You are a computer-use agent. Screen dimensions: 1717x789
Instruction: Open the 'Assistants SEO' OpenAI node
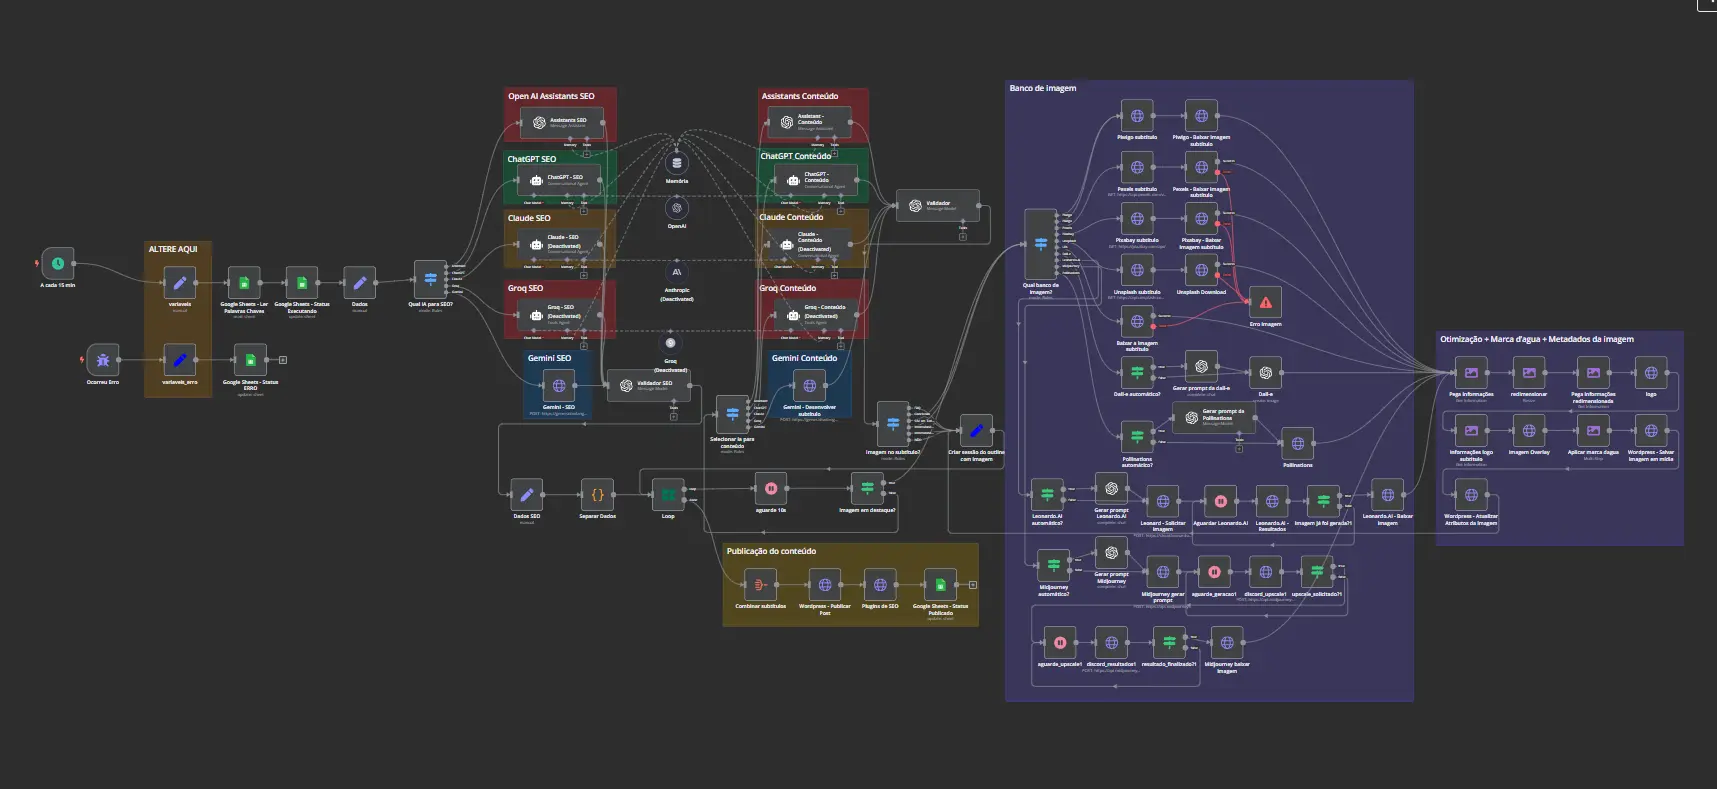pyautogui.click(x=561, y=123)
